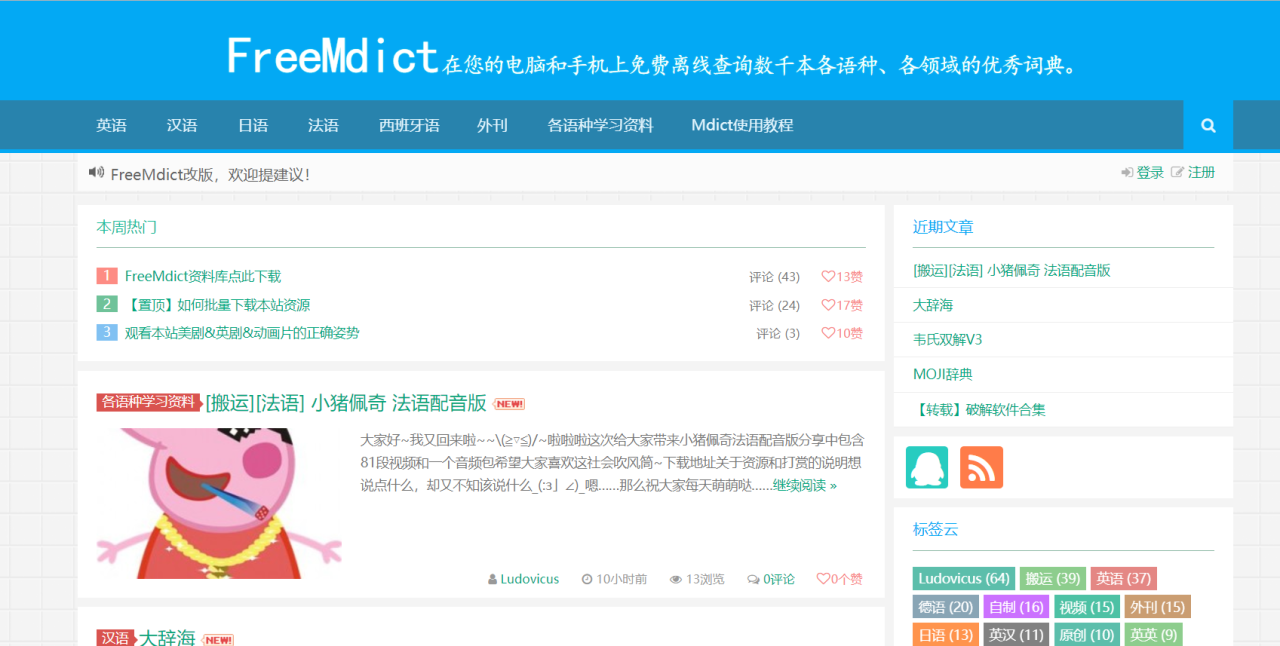The height and width of the screenshot is (646, 1280).
Task: Select the 英汉 (11) tag
Action: pos(1016,635)
